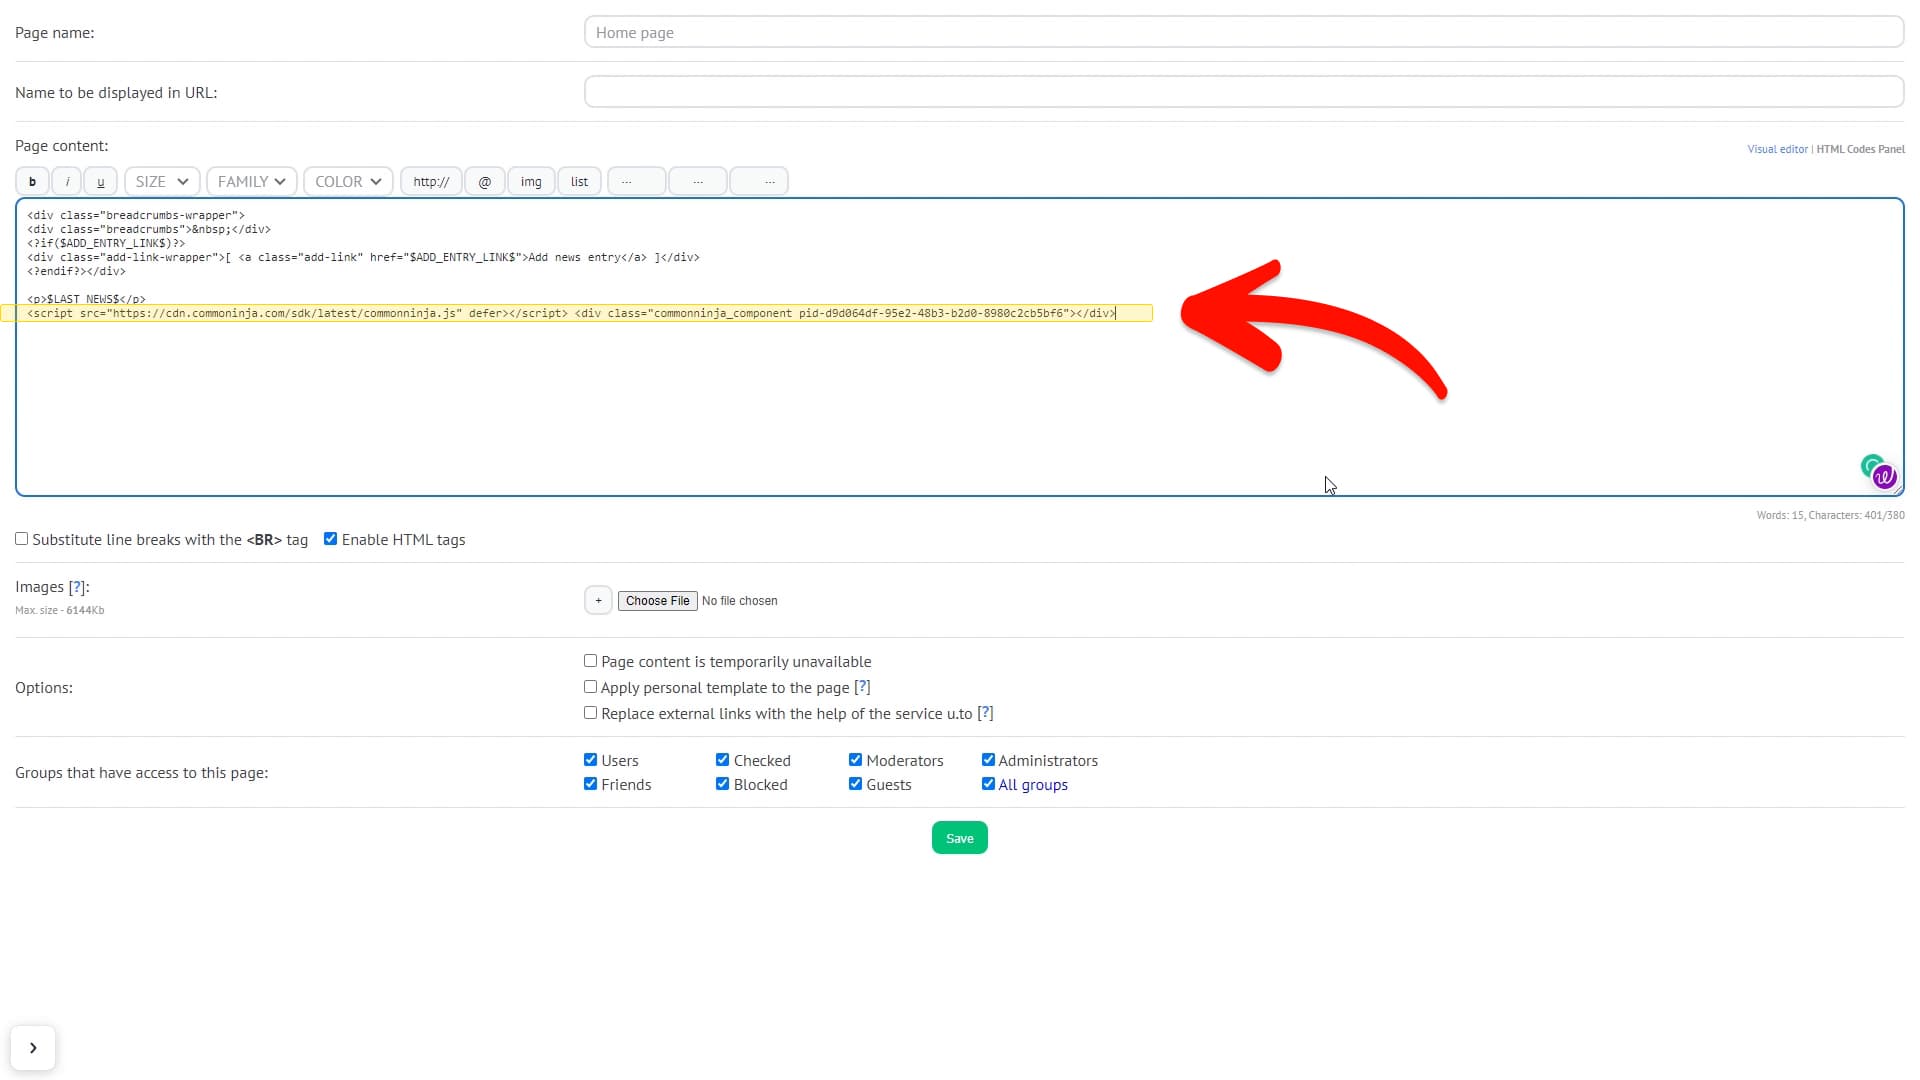Apply underline formatting with the u button
1920x1080 pixels.
[100, 182]
